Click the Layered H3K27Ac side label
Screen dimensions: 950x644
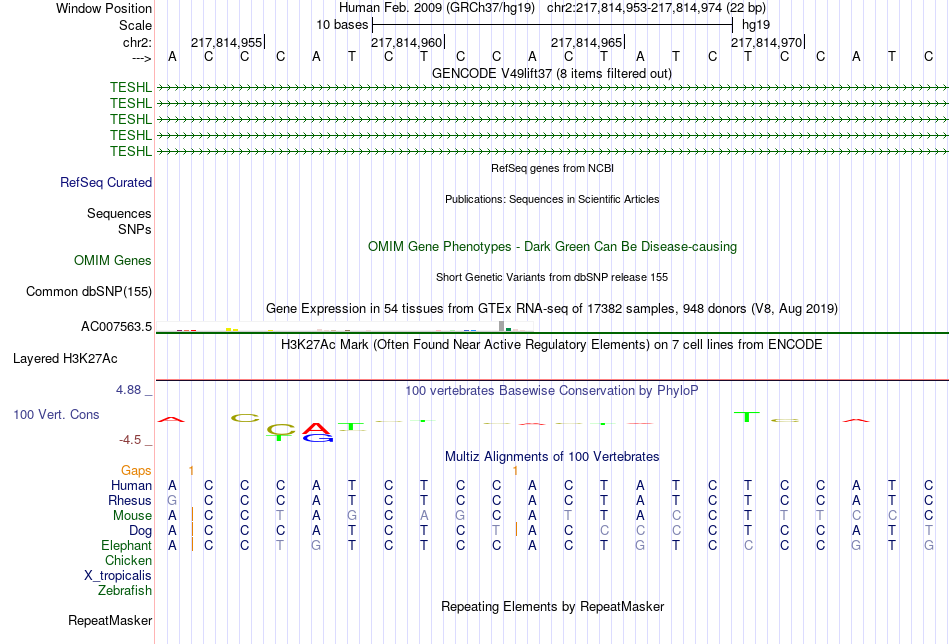[65, 359]
